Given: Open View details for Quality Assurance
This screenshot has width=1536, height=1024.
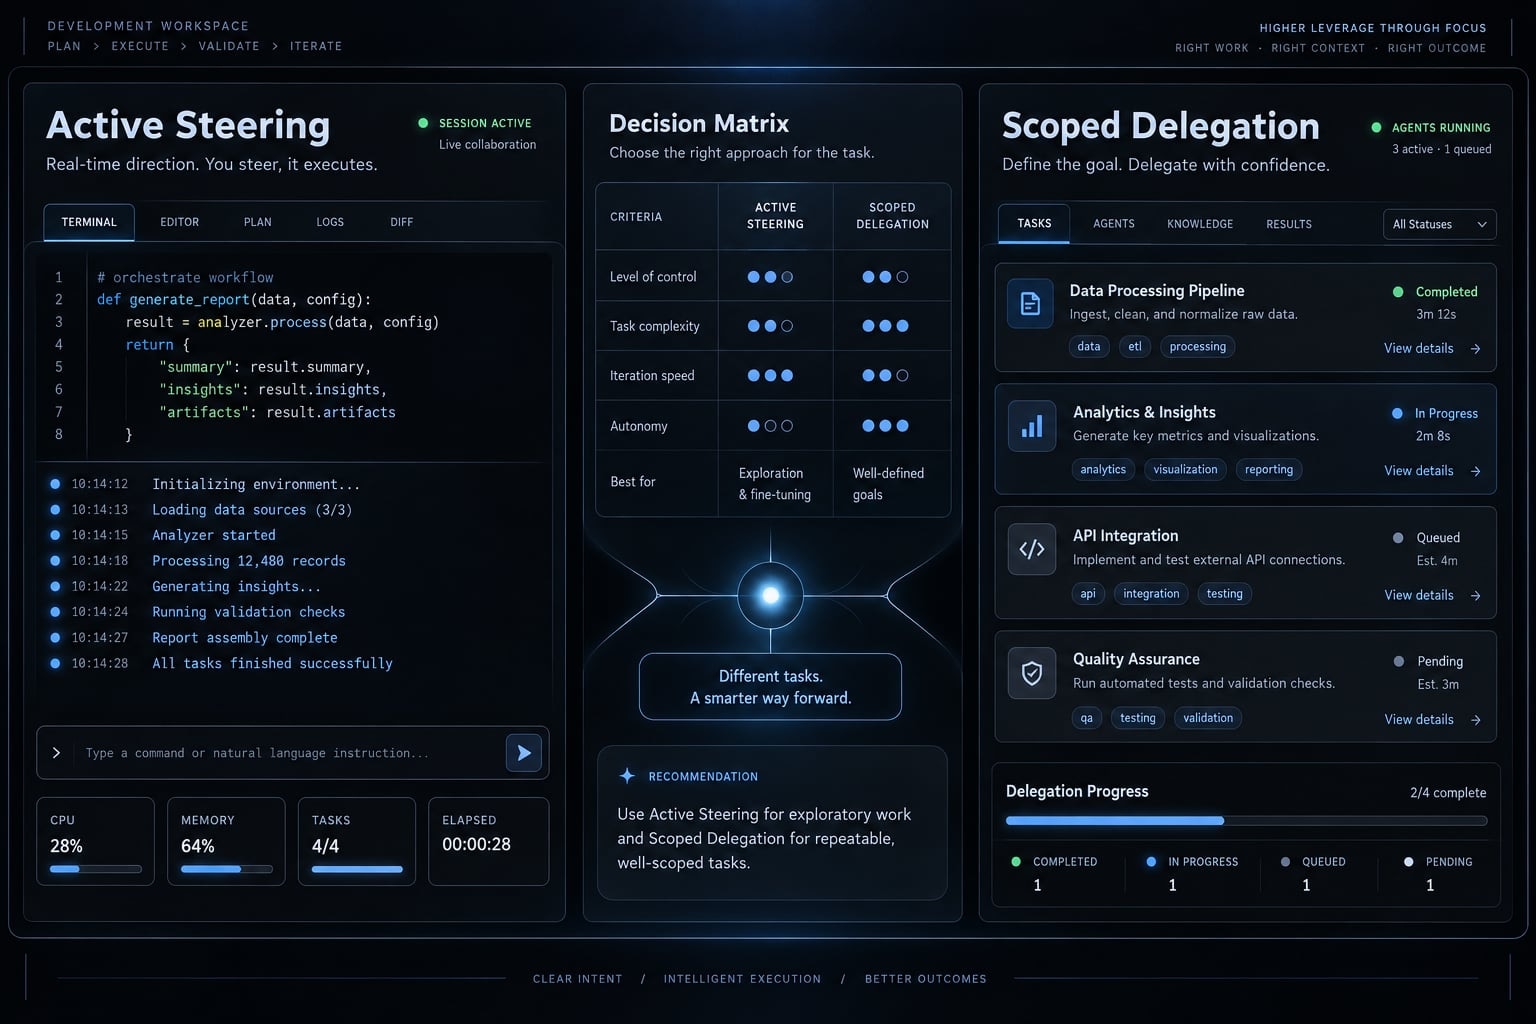Looking at the screenshot, I should pos(1418,719).
